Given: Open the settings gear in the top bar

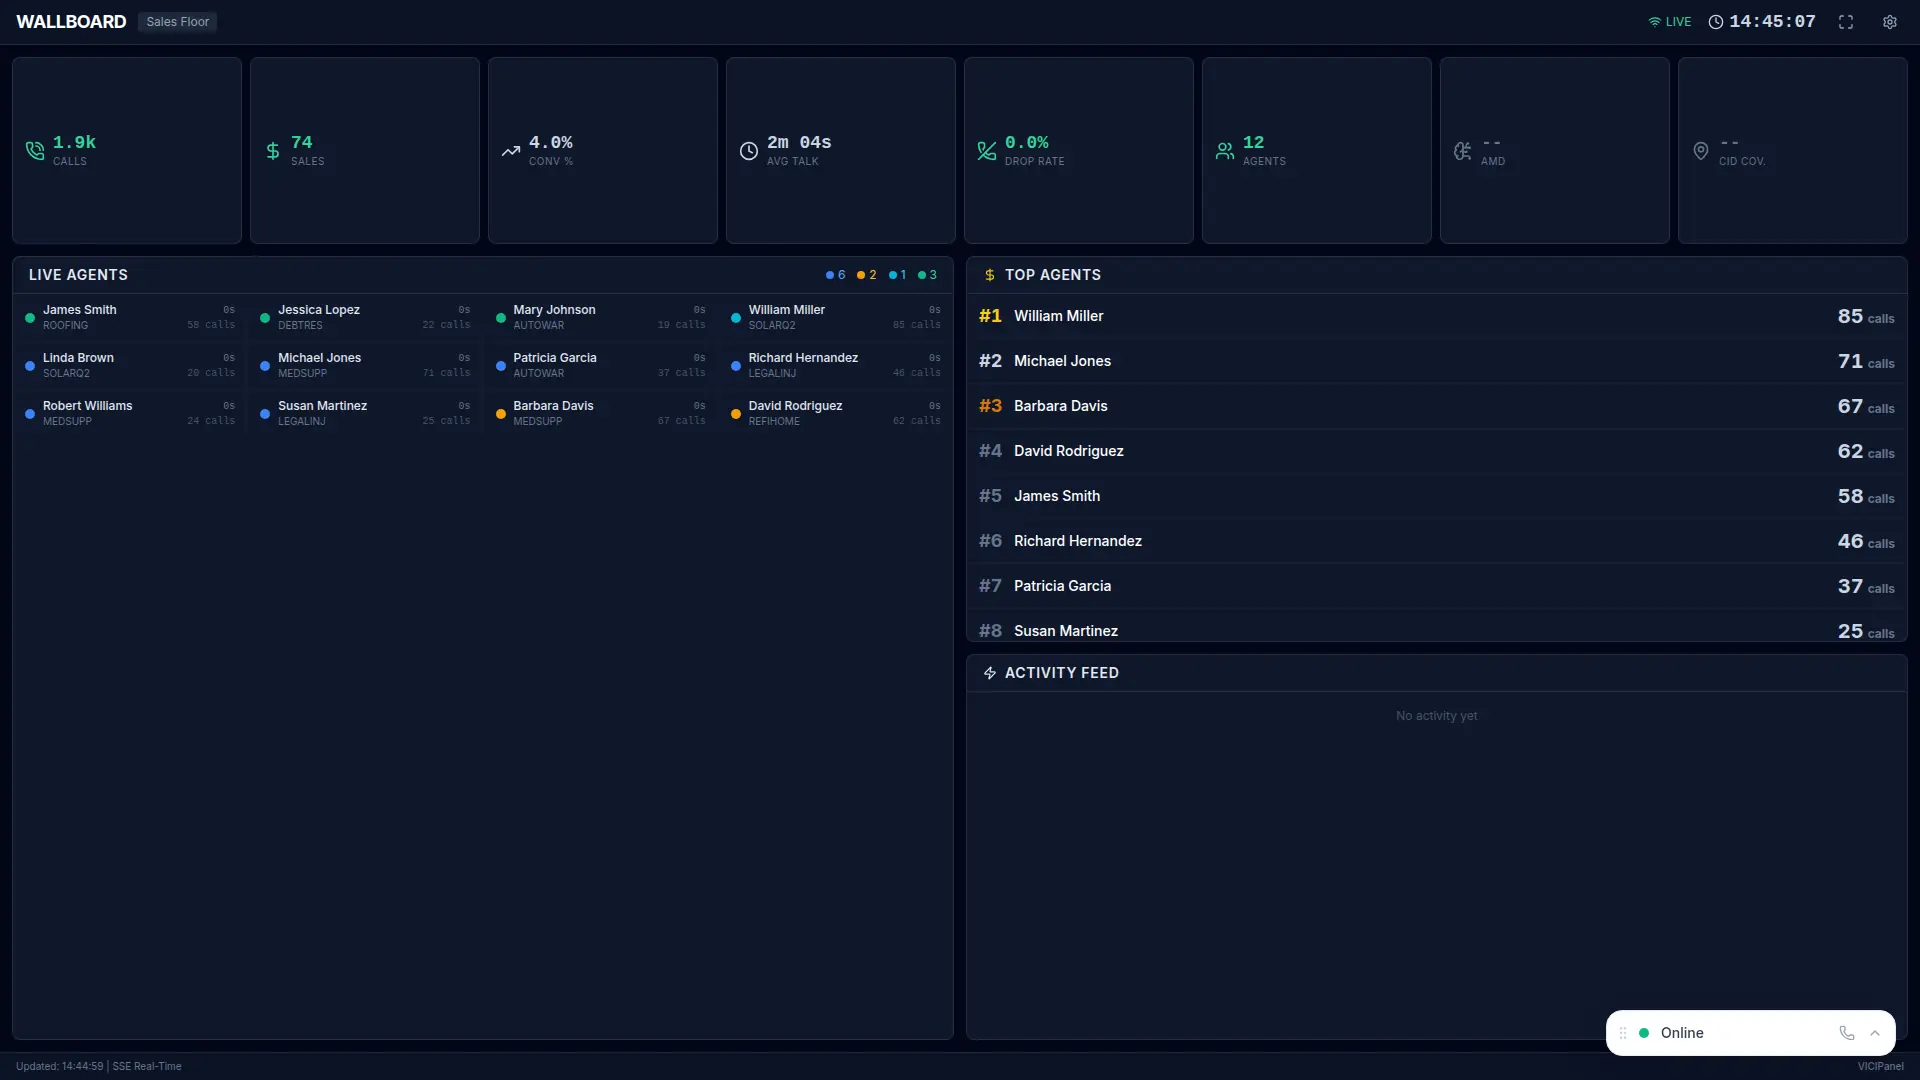Looking at the screenshot, I should [1890, 22].
